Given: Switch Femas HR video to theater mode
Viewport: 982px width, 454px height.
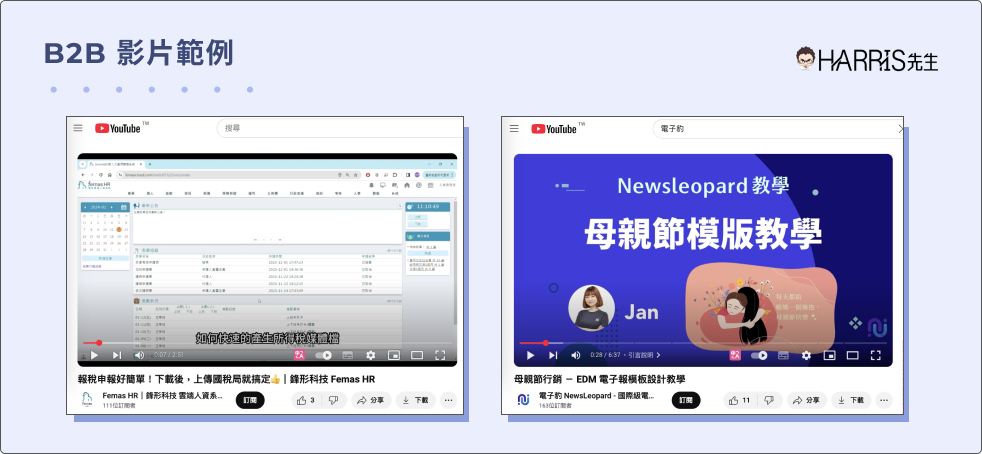Looking at the screenshot, I should 417,355.
